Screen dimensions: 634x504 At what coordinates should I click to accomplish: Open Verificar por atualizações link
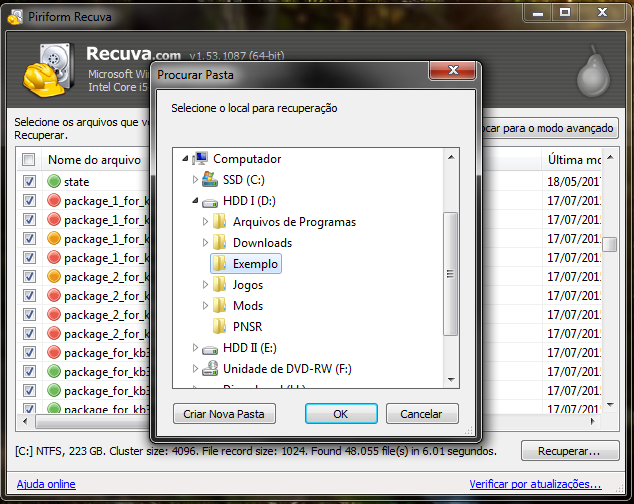tap(535, 484)
